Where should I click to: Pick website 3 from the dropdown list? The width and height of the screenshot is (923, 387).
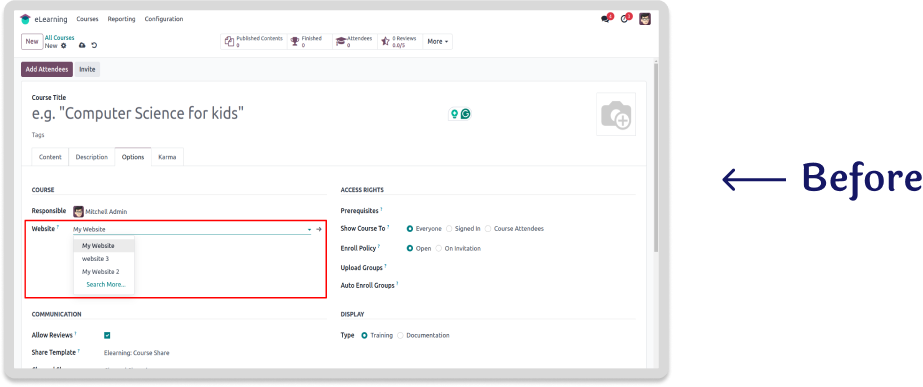95,259
